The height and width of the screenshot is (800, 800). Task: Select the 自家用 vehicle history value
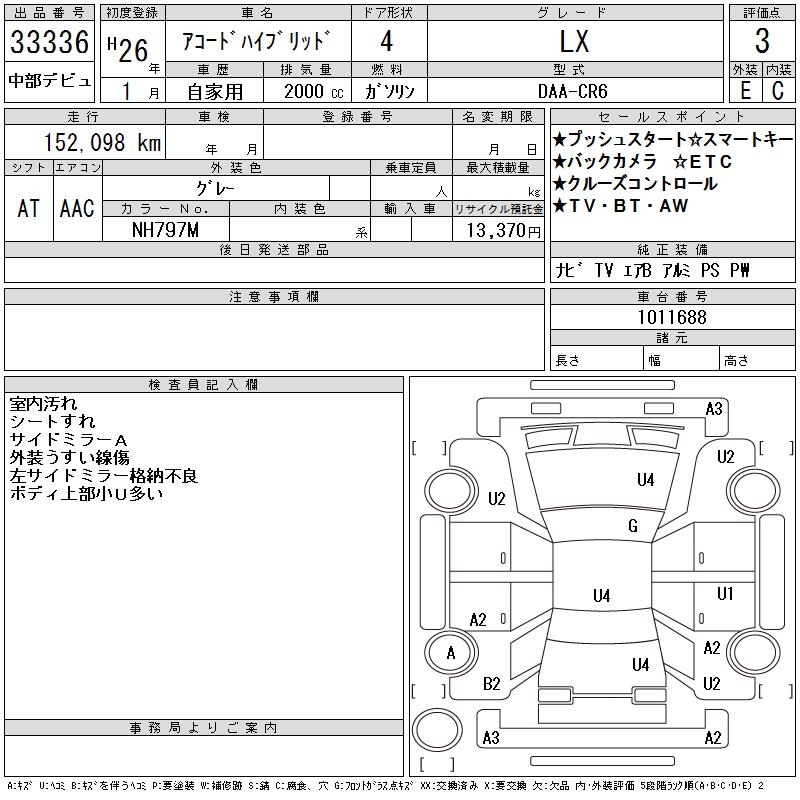(x=215, y=91)
